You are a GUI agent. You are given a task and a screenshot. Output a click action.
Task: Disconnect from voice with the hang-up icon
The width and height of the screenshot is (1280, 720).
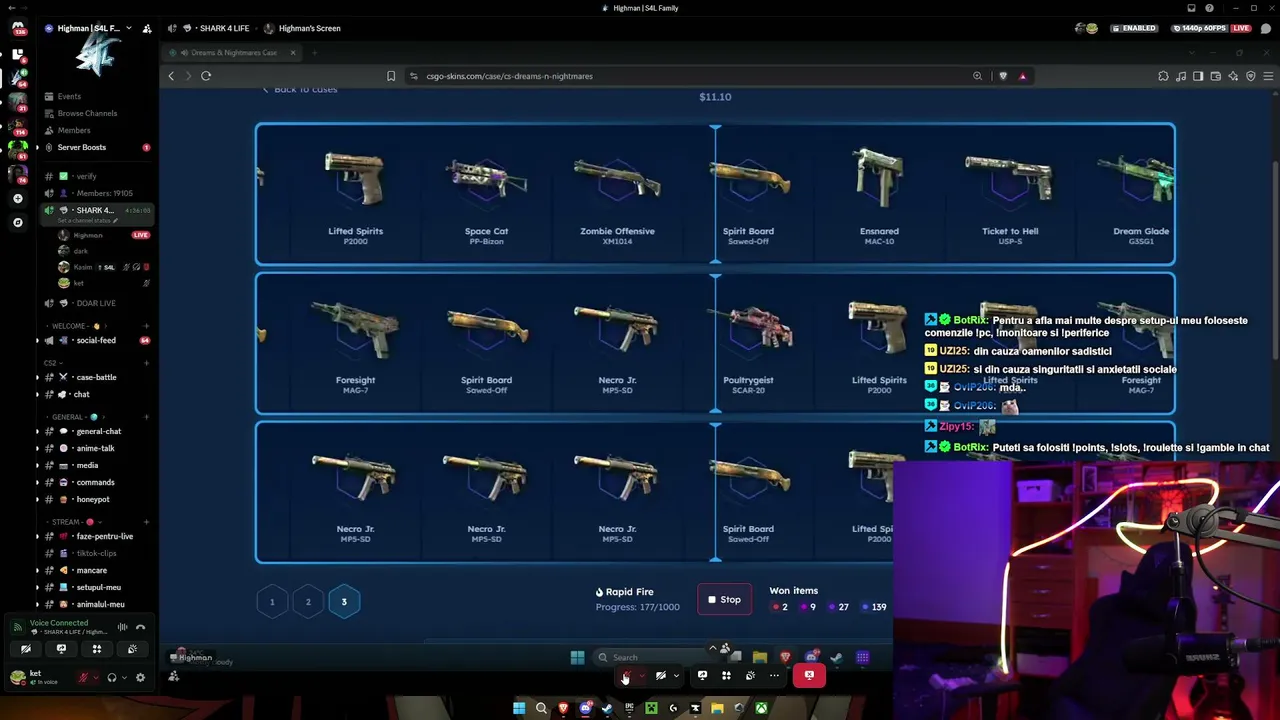141,627
